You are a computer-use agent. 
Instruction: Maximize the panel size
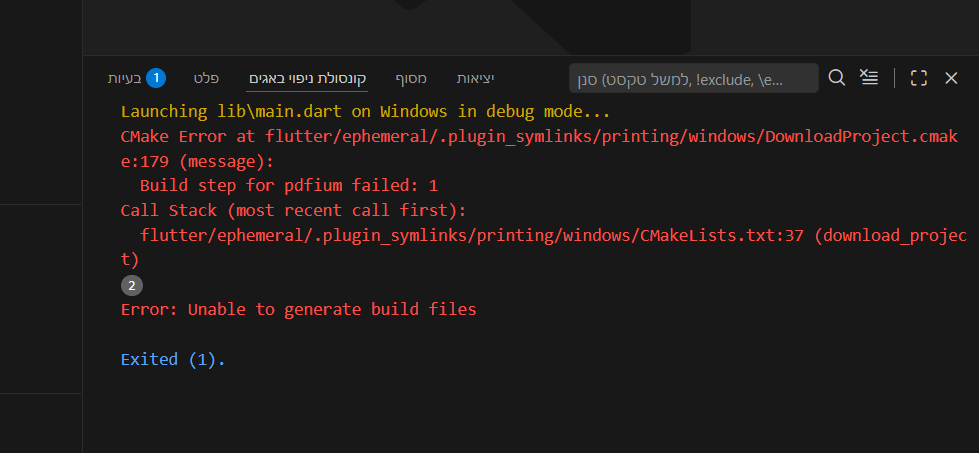pos(918,78)
